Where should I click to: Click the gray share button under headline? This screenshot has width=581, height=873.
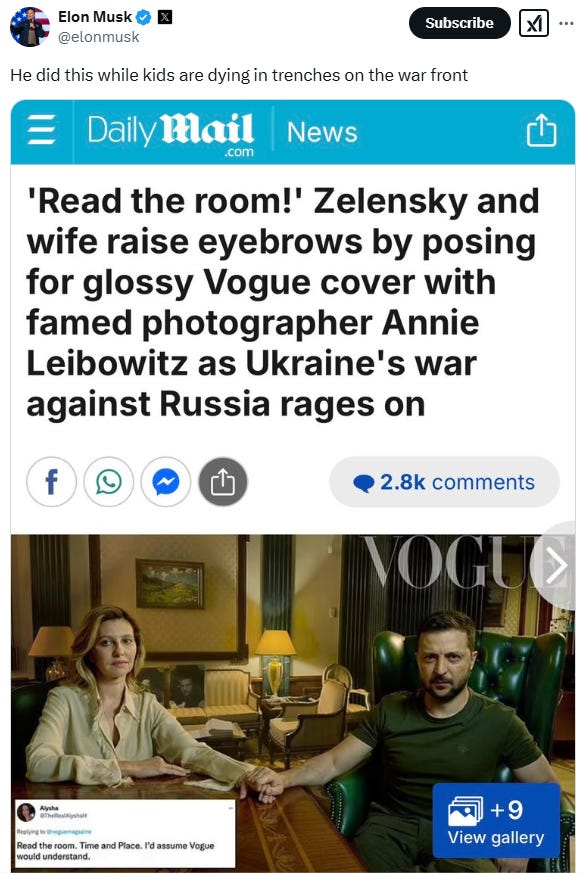(x=223, y=482)
